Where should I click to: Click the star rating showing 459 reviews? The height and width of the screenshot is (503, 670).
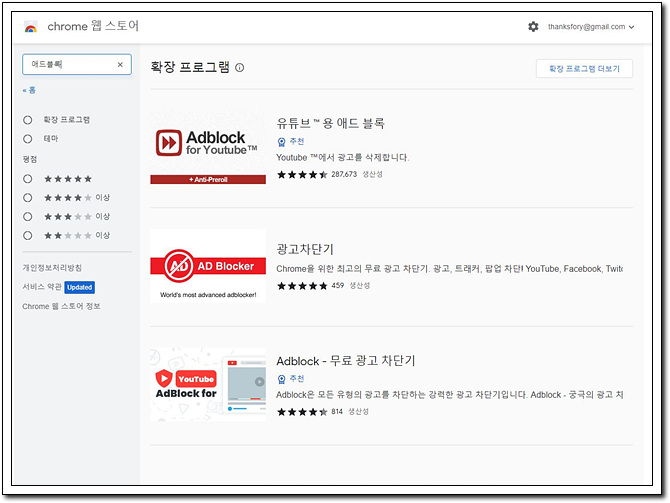302,285
